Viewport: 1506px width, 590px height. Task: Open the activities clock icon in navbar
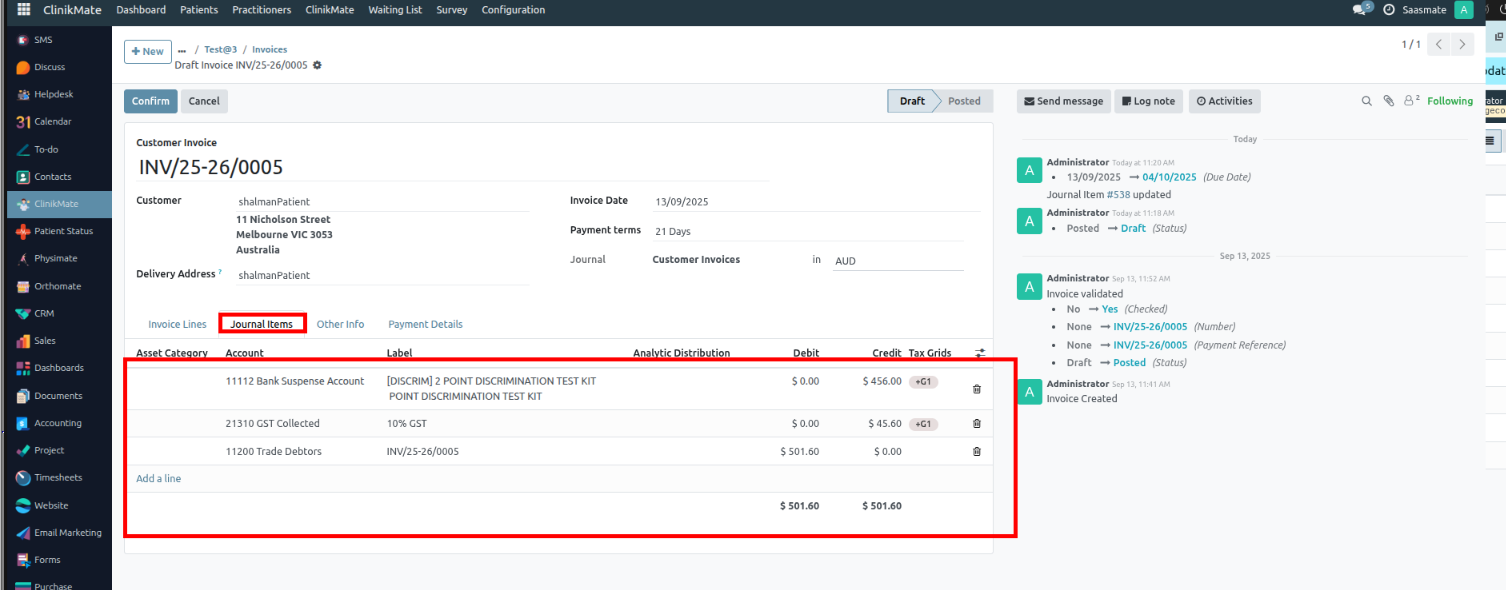click(1389, 10)
